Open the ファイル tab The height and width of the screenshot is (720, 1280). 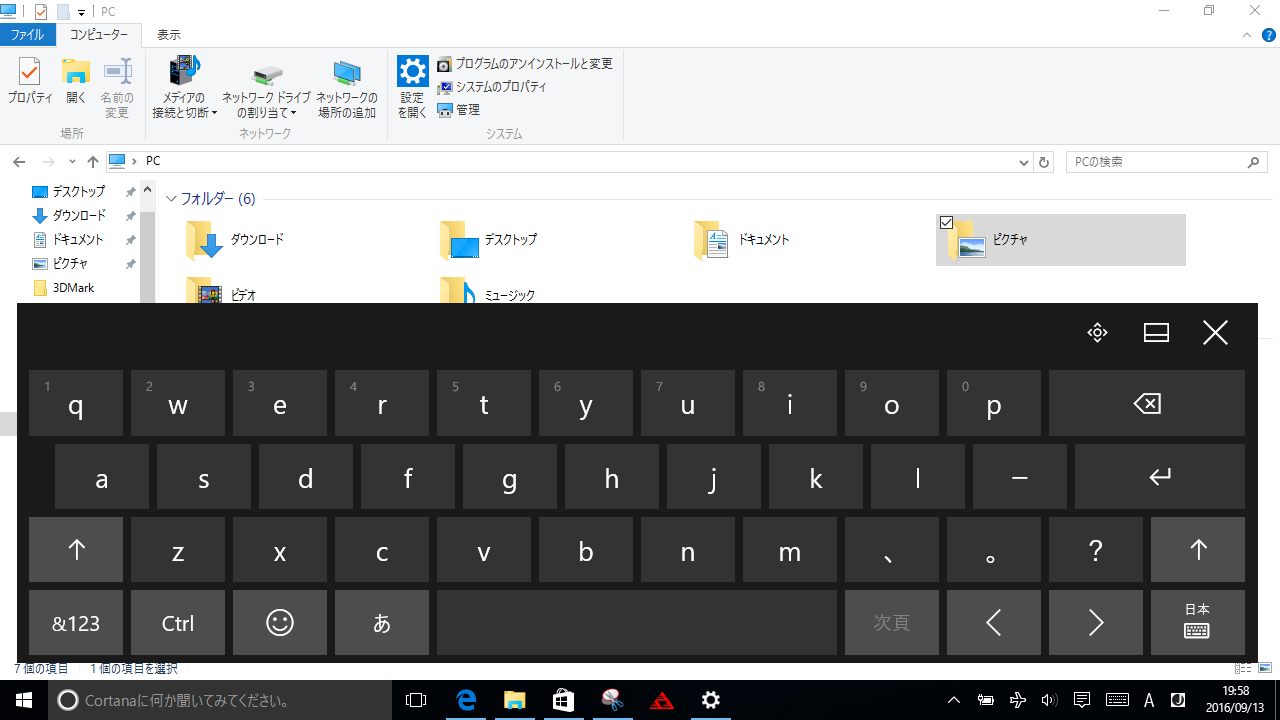[27, 35]
